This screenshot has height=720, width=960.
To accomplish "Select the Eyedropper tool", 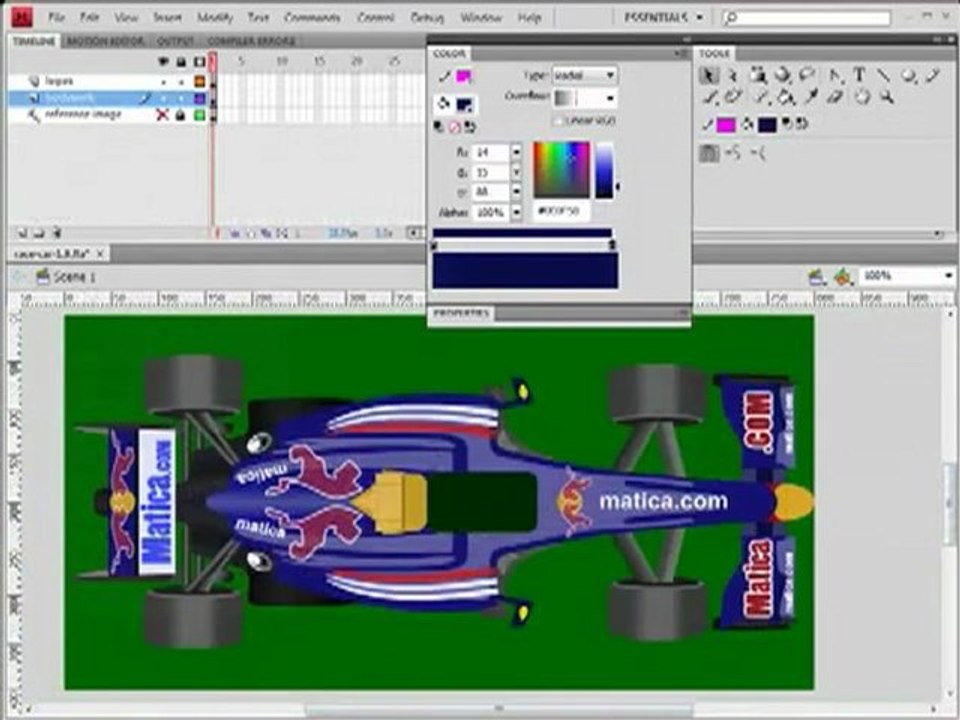I will point(811,97).
